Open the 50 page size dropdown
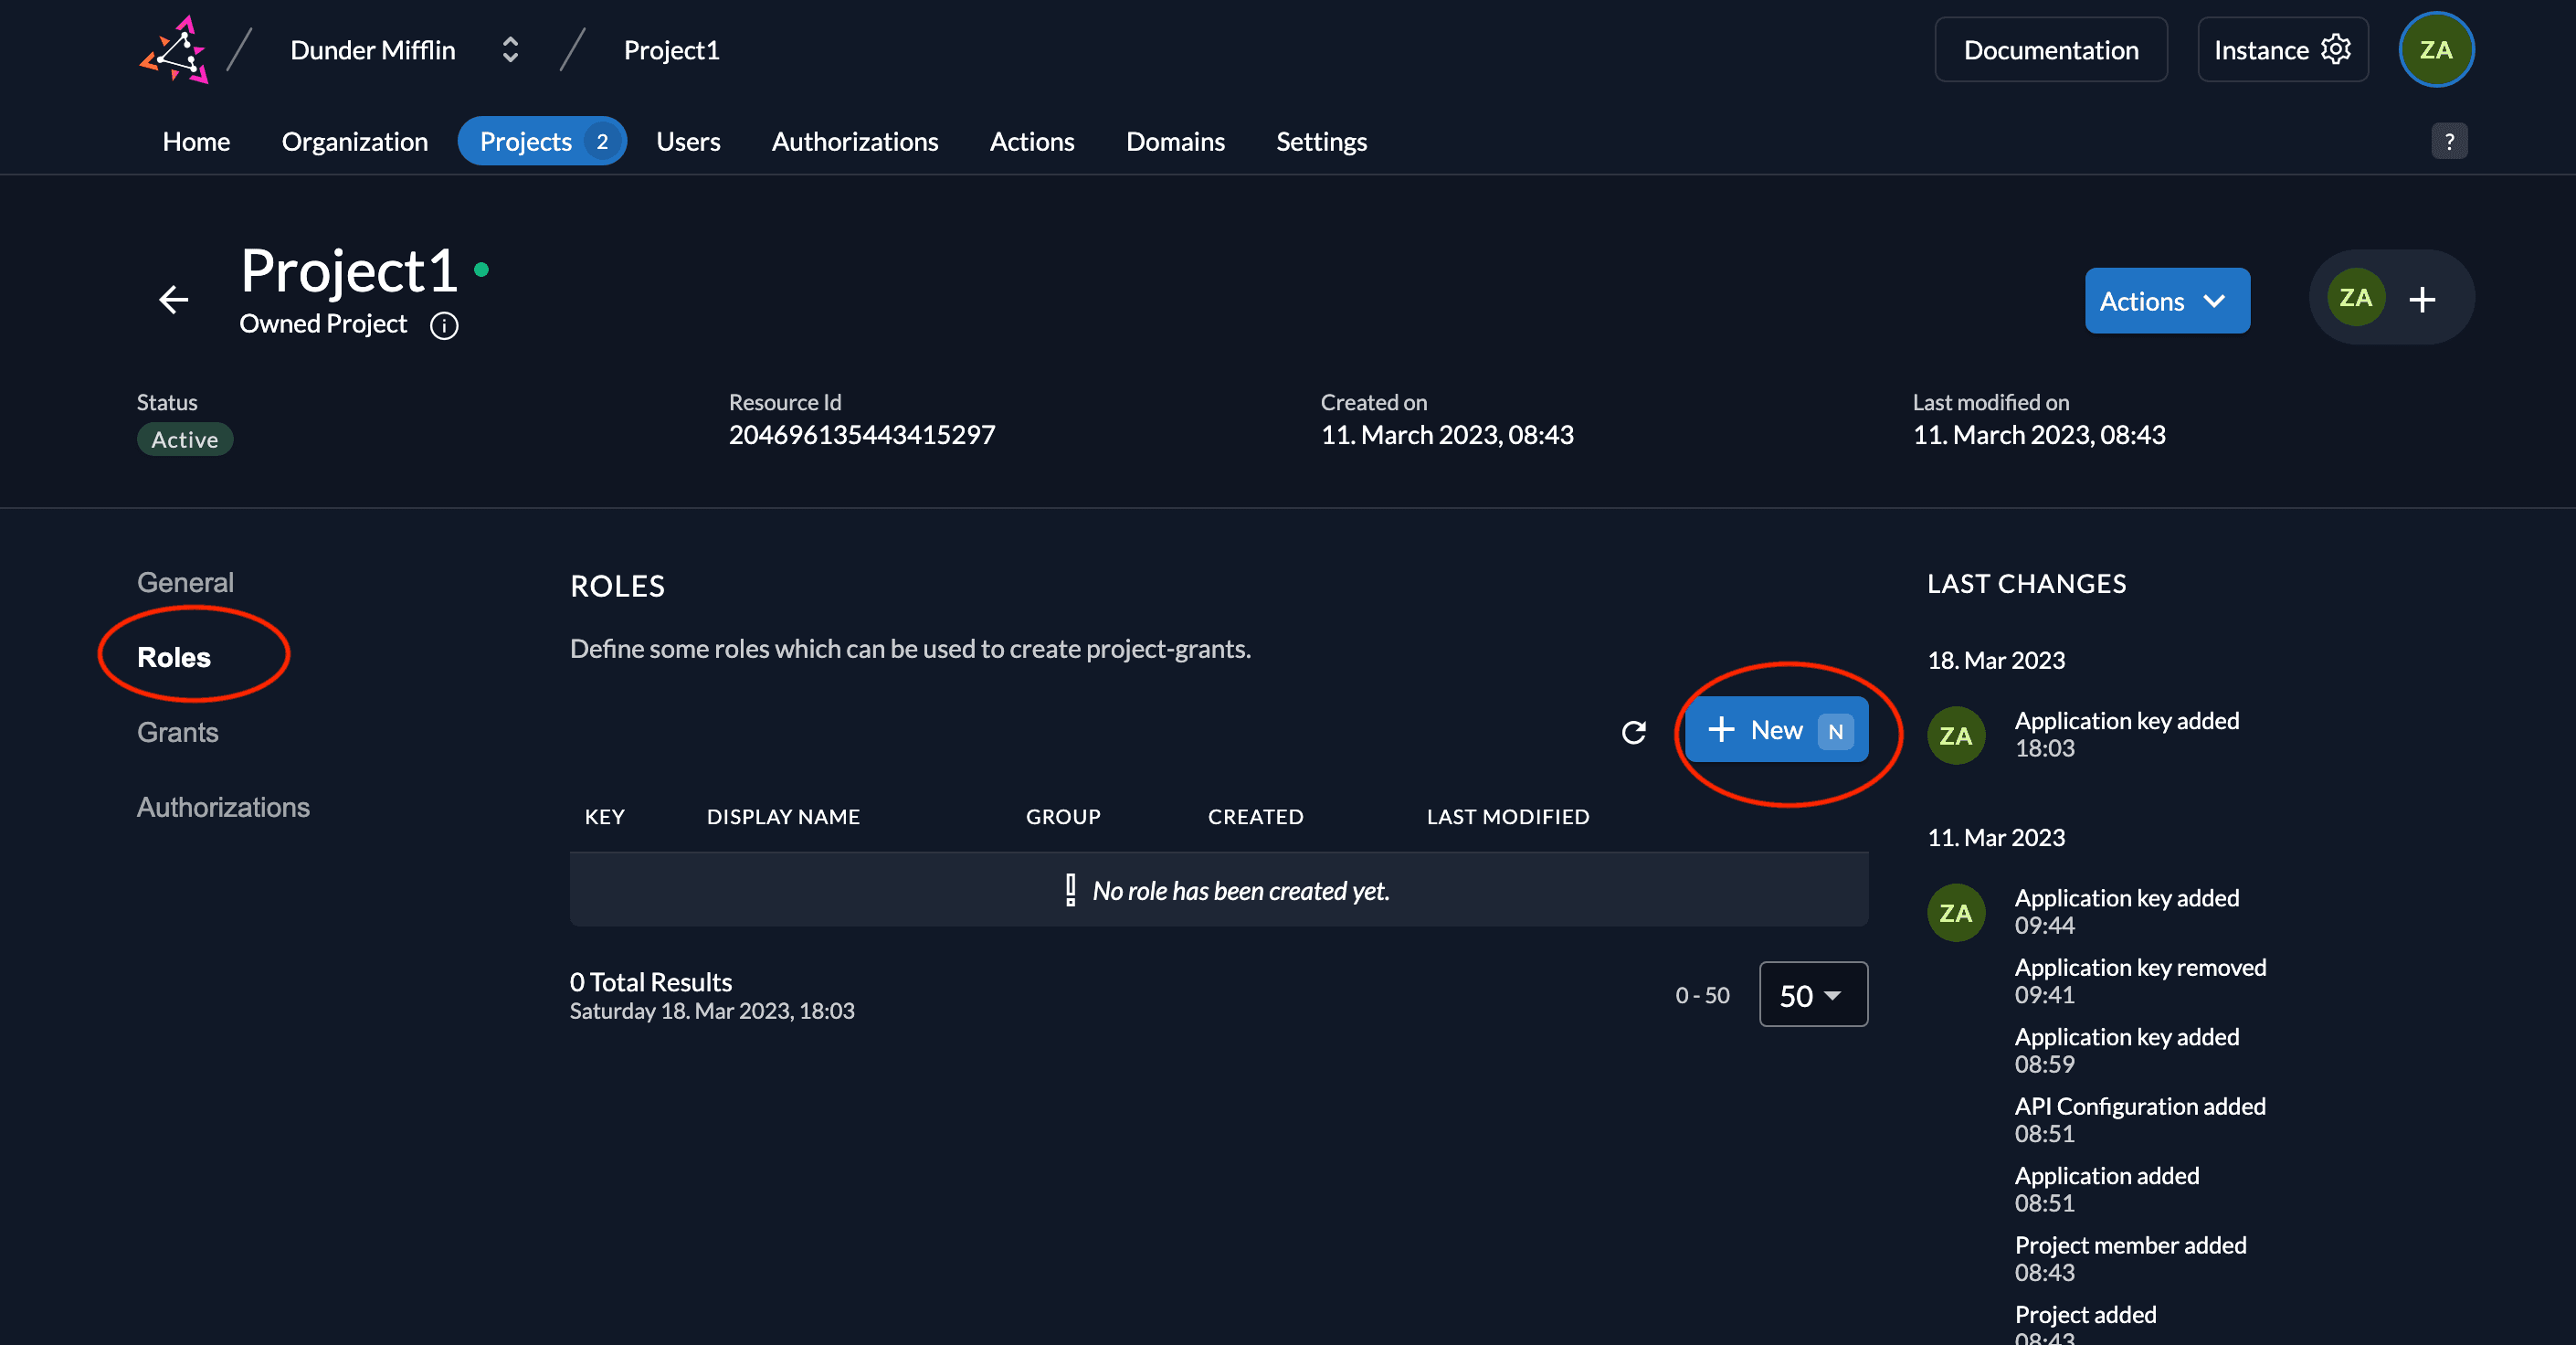The image size is (2576, 1345). (1812, 995)
